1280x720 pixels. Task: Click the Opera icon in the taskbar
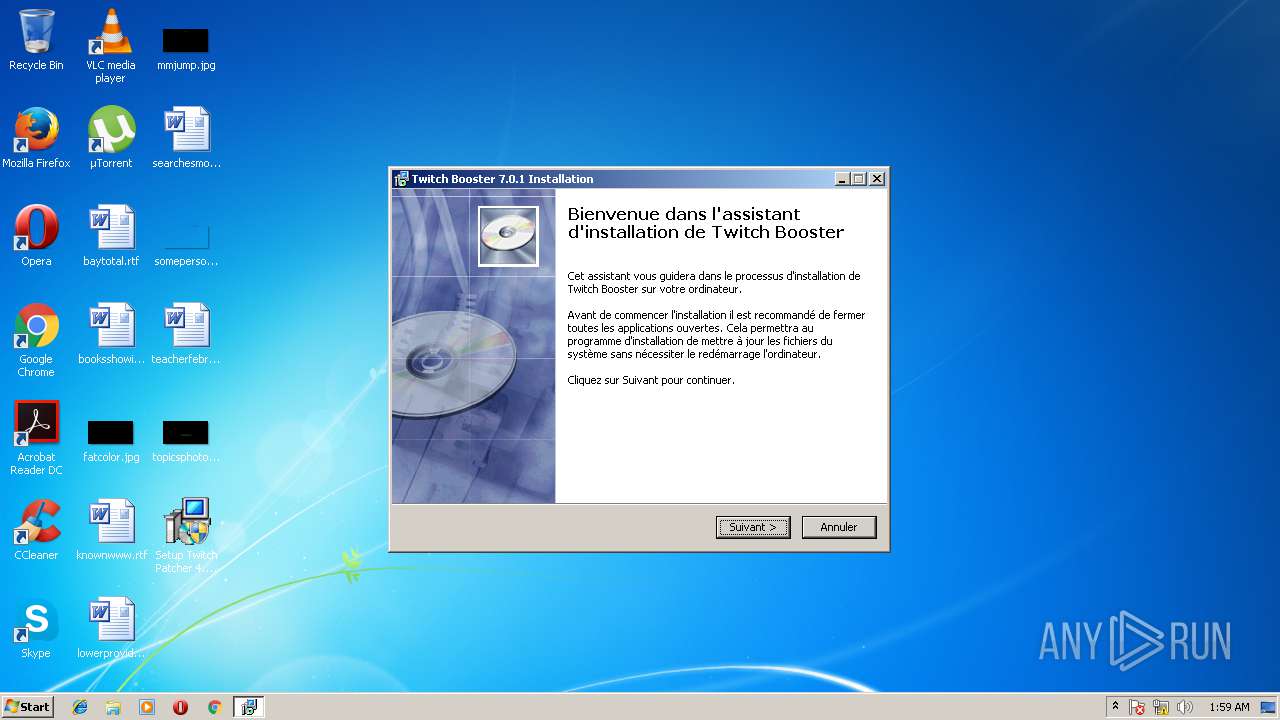pyautogui.click(x=180, y=707)
